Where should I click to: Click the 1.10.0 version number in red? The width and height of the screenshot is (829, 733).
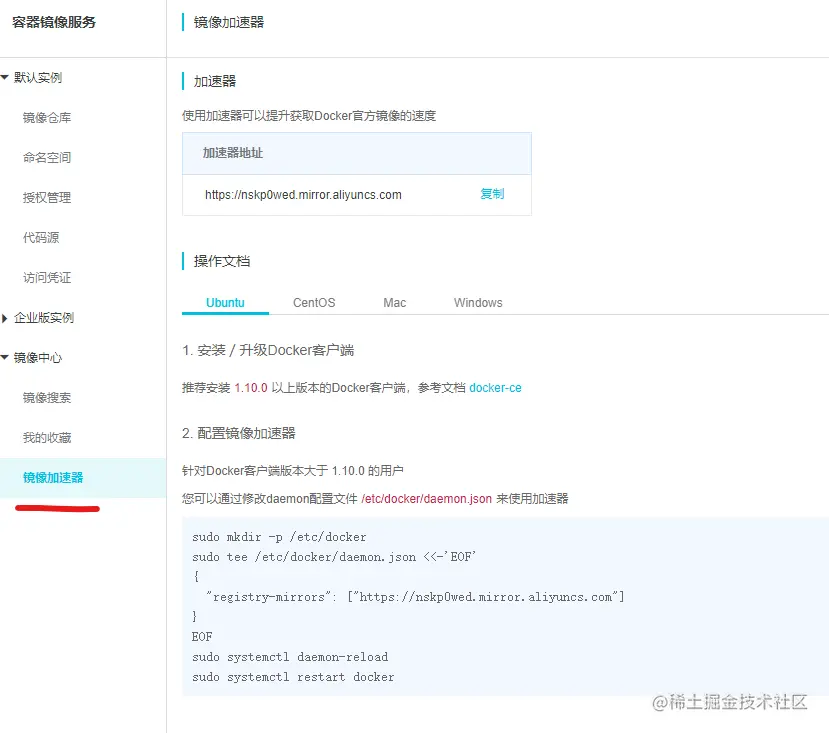(x=251, y=388)
